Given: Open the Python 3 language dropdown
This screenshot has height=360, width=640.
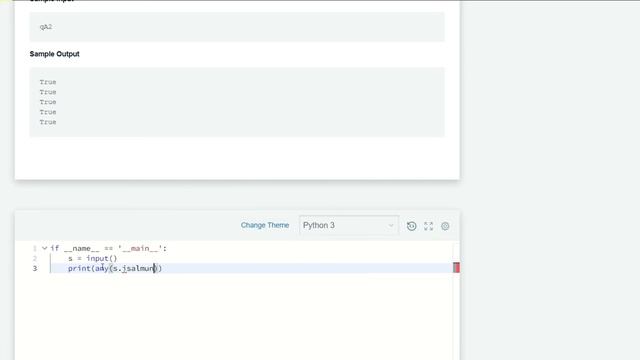Looking at the screenshot, I should click(x=349, y=225).
